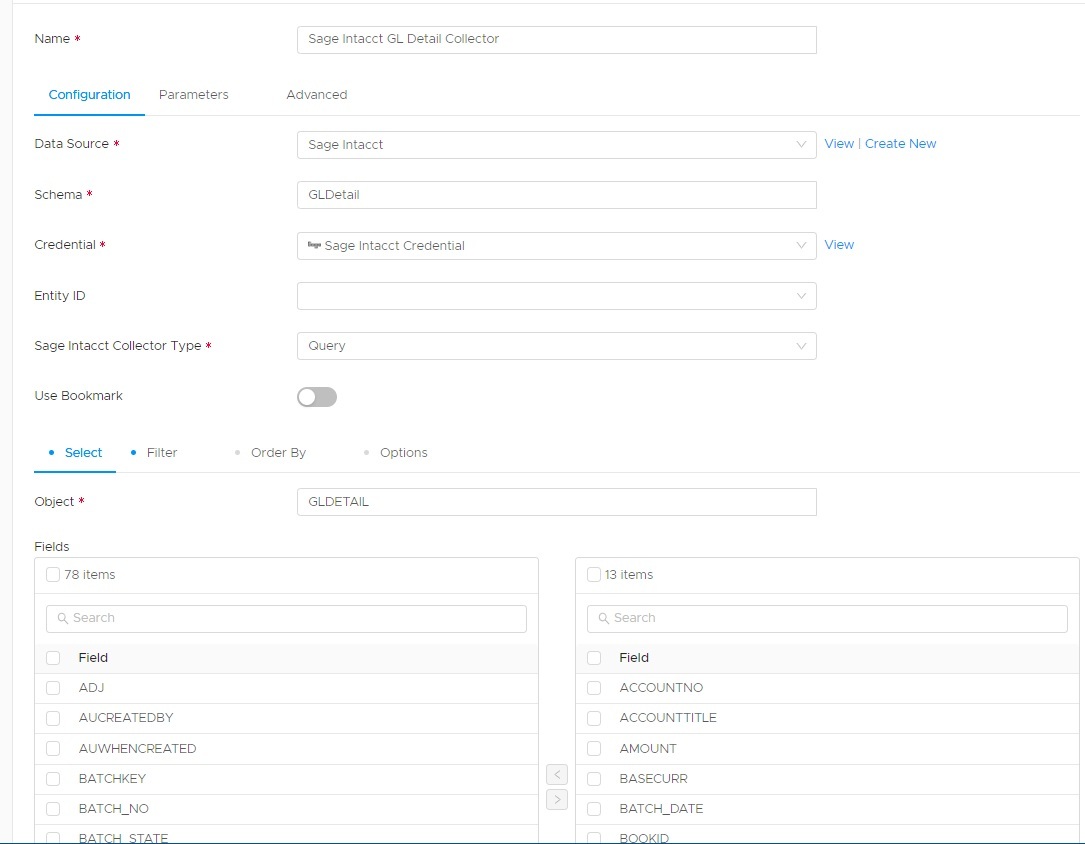Tick the ACCOUNTNO field checkbox
1085x844 pixels.
coord(594,688)
